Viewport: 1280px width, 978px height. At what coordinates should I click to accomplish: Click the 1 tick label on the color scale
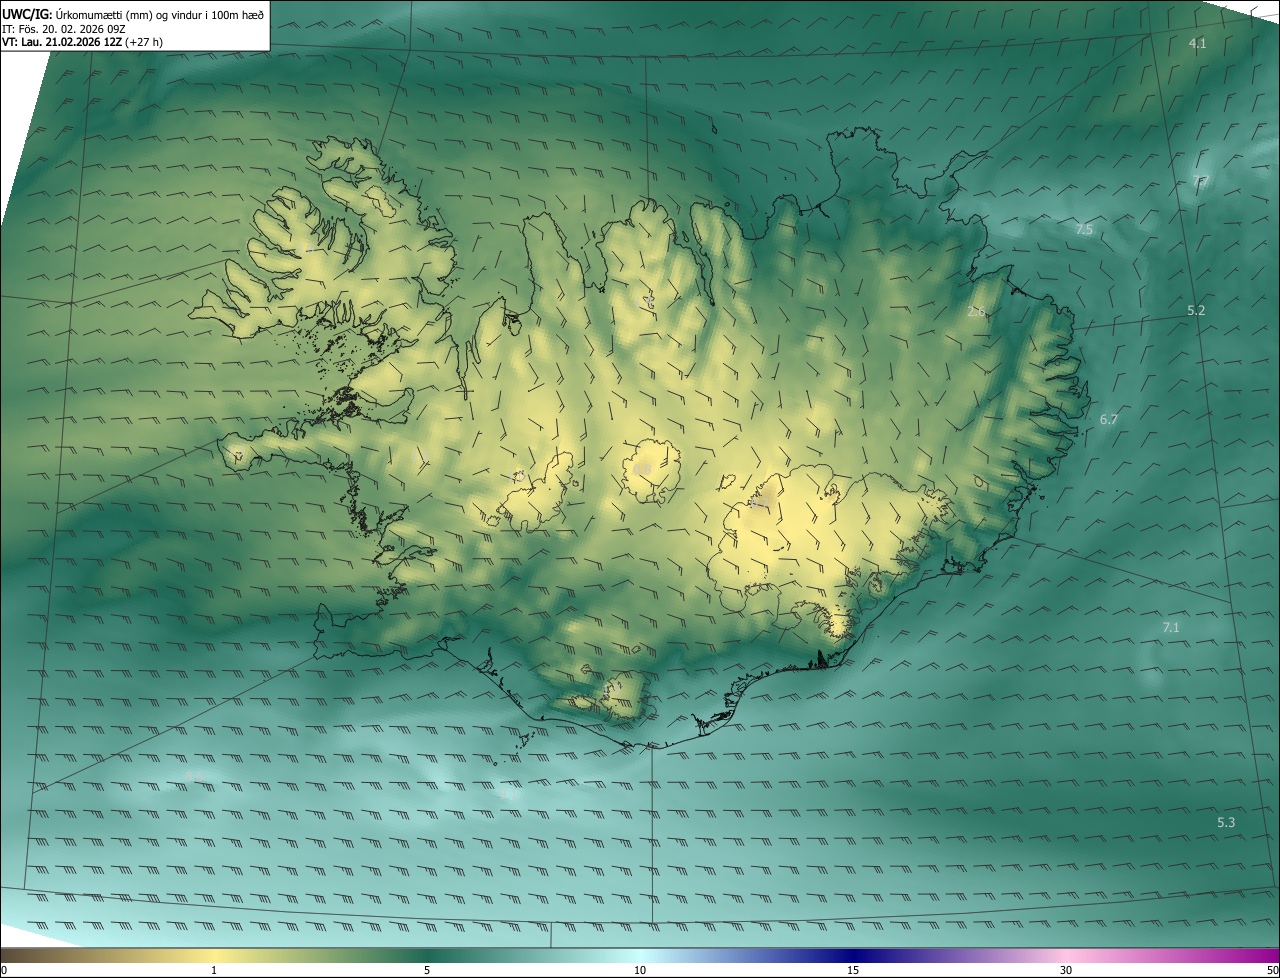(x=214, y=970)
